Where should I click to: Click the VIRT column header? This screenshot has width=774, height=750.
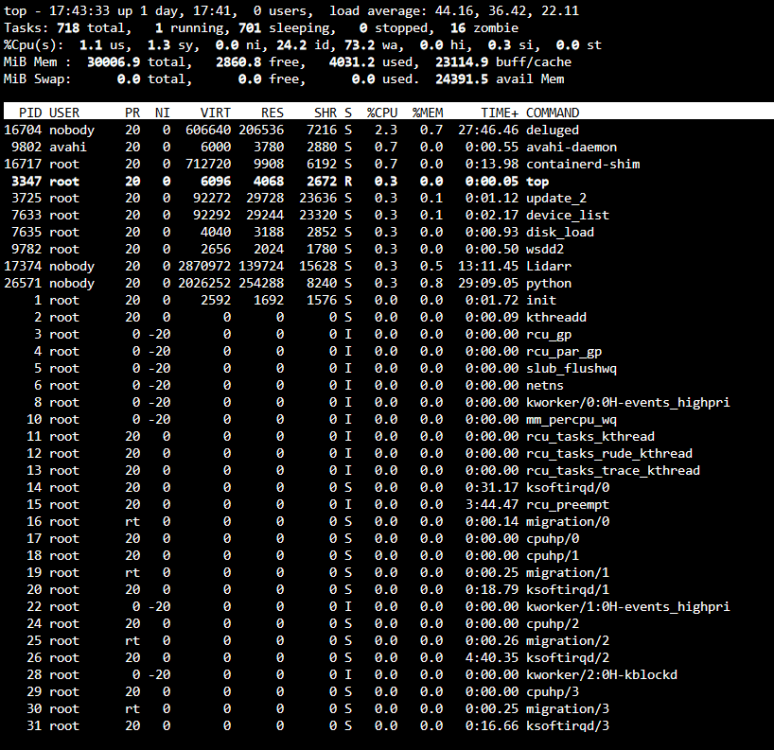[x=215, y=113]
